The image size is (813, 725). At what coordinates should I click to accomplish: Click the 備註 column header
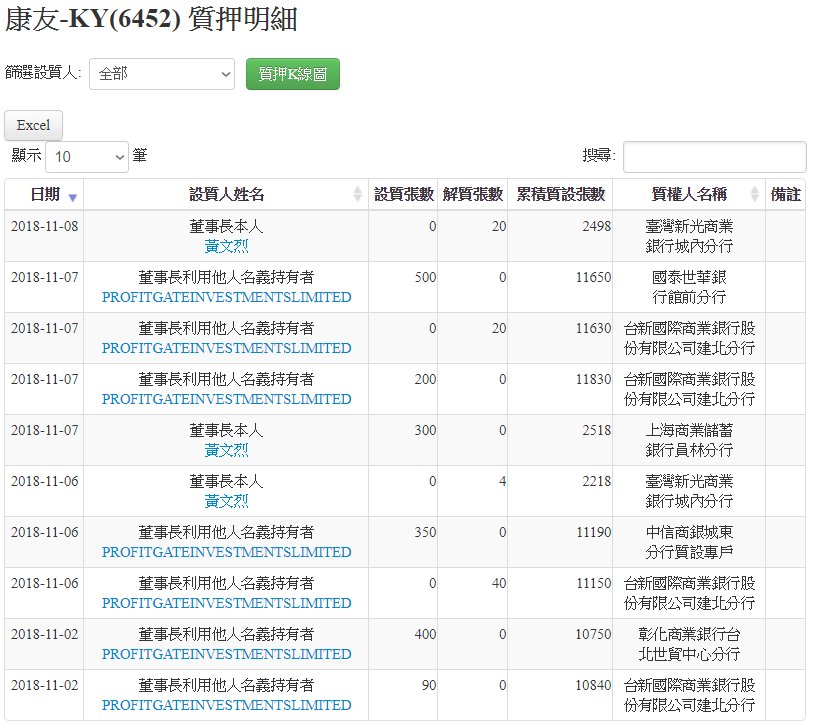tap(785, 195)
